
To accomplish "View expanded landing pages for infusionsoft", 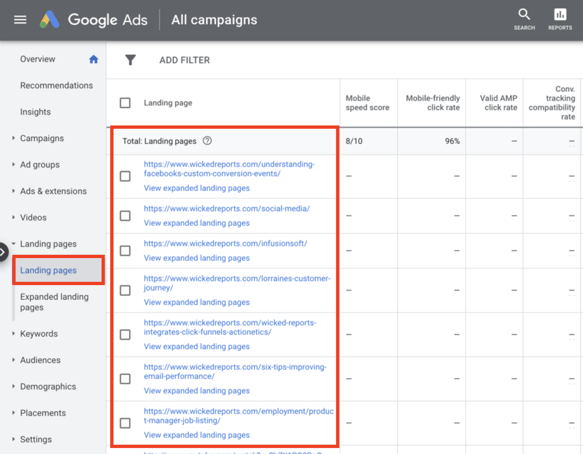I will pos(196,258).
